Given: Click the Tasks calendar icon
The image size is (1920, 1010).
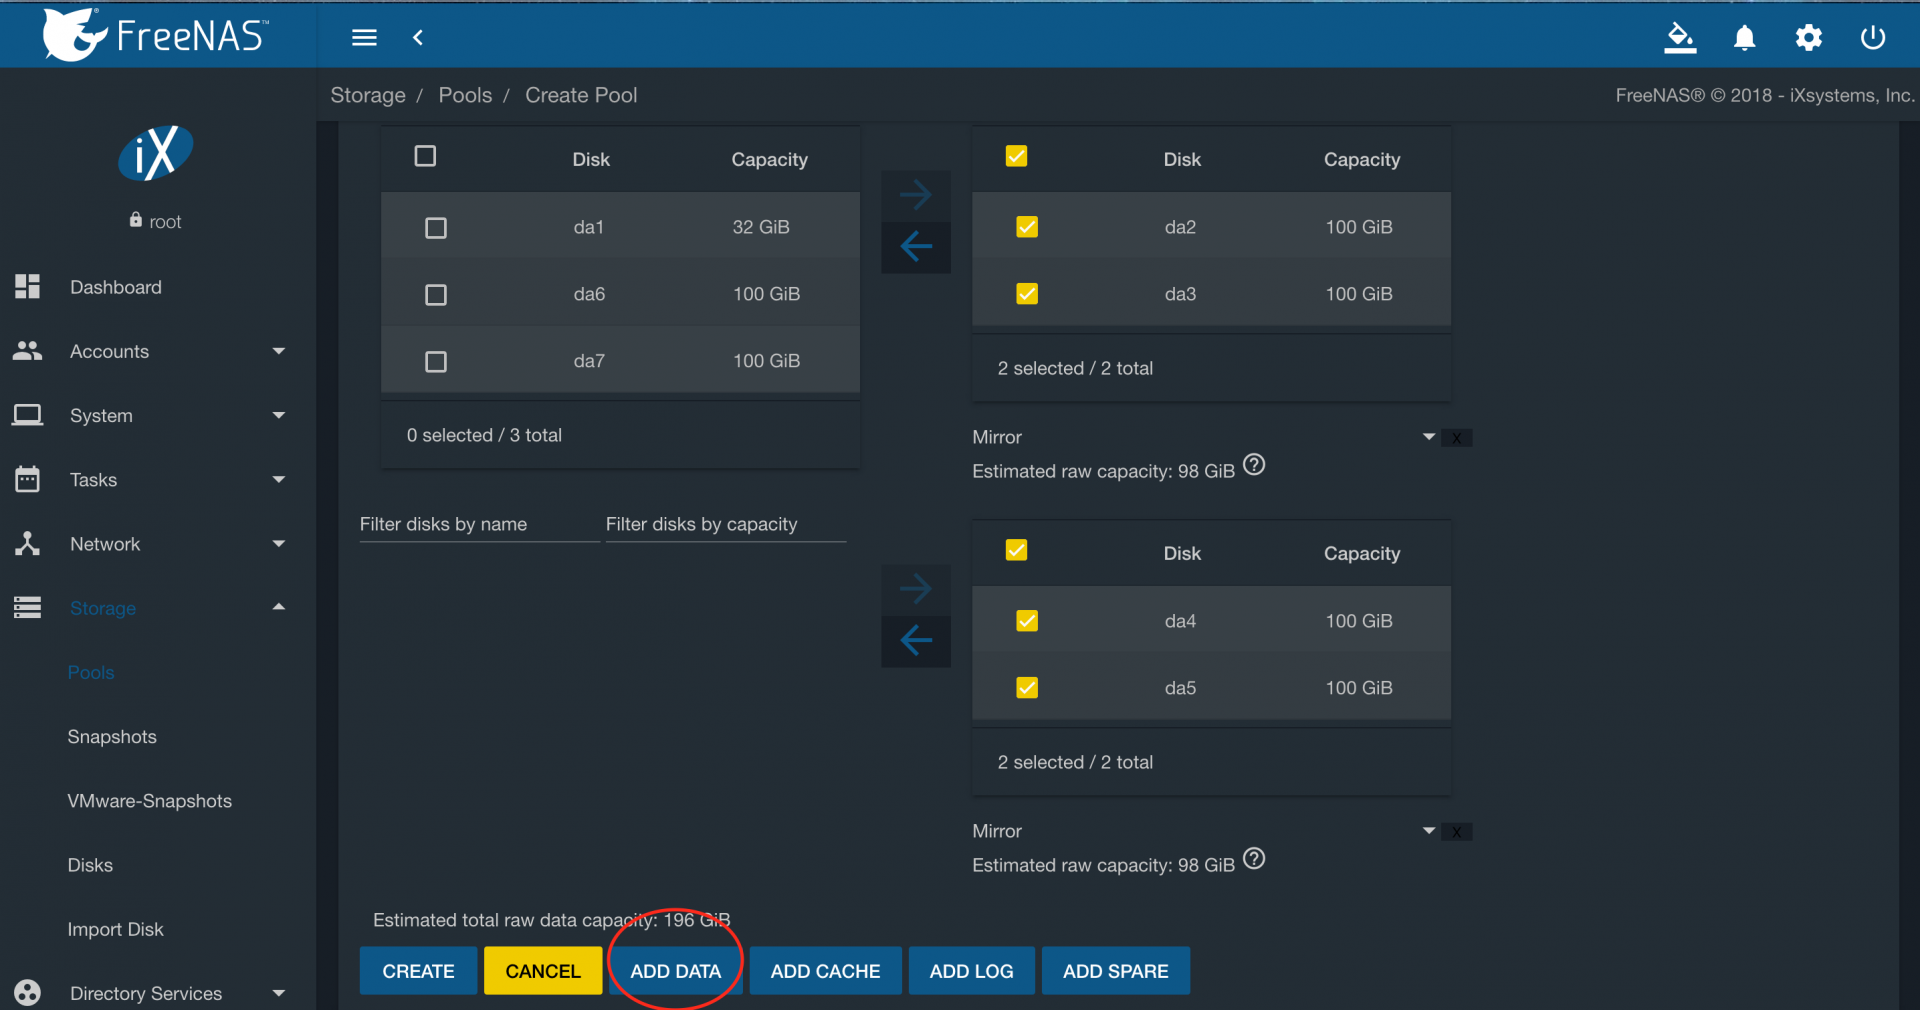Looking at the screenshot, I should pos(28,479).
